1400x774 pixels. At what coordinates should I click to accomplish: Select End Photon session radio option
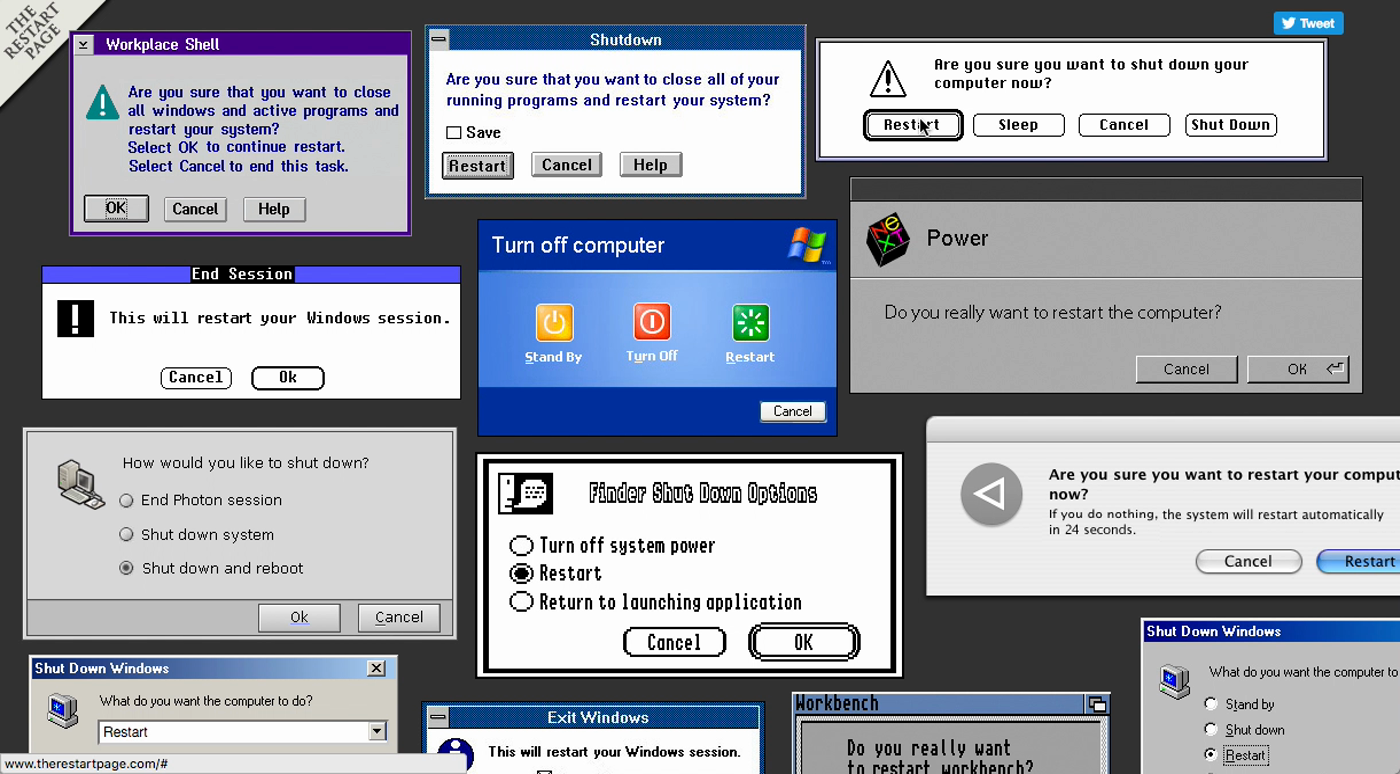pos(126,500)
